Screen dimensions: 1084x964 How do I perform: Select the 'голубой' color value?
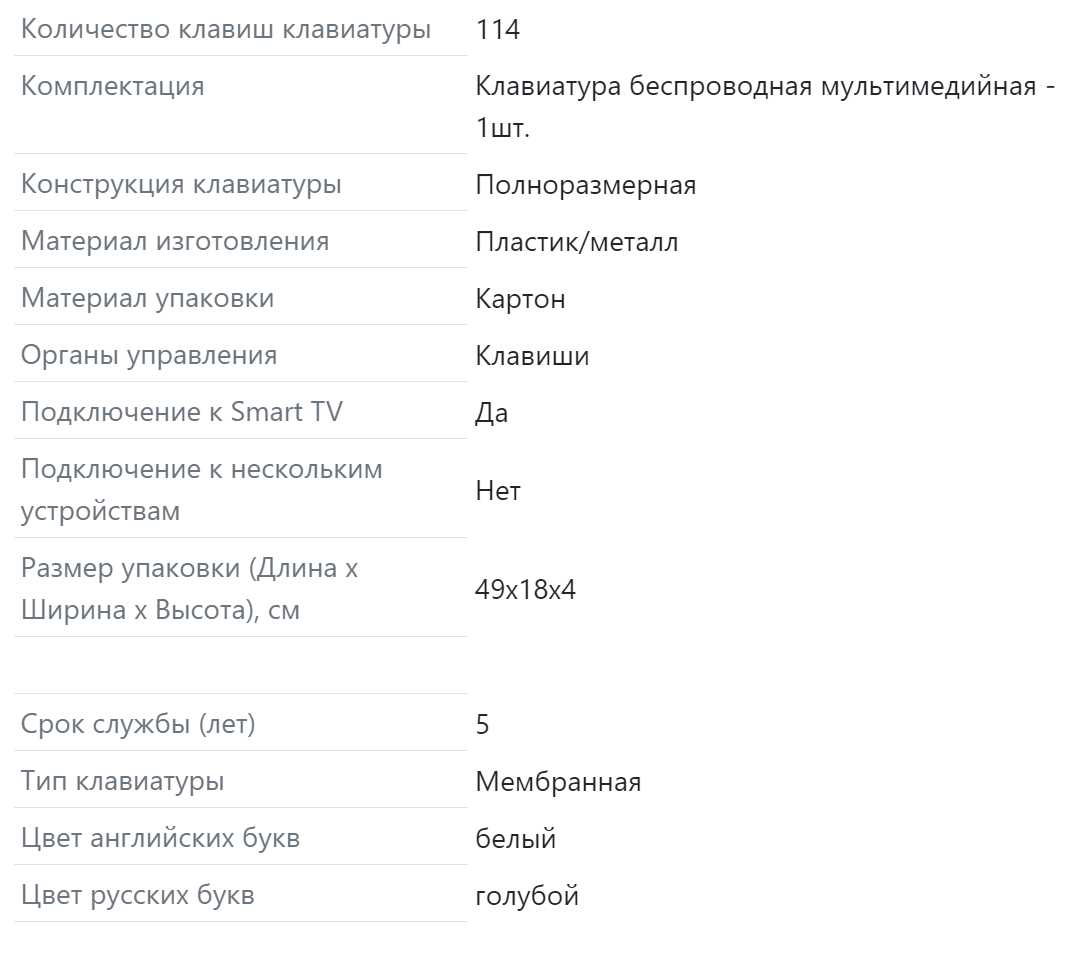(527, 896)
